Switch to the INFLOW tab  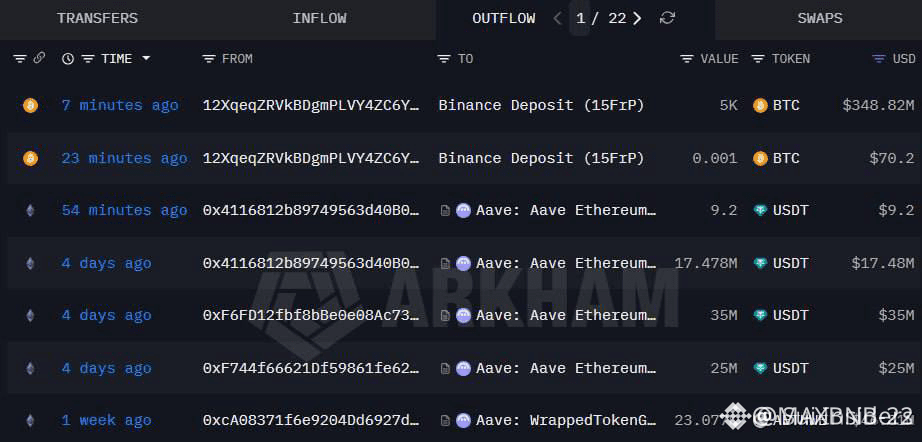pos(319,18)
